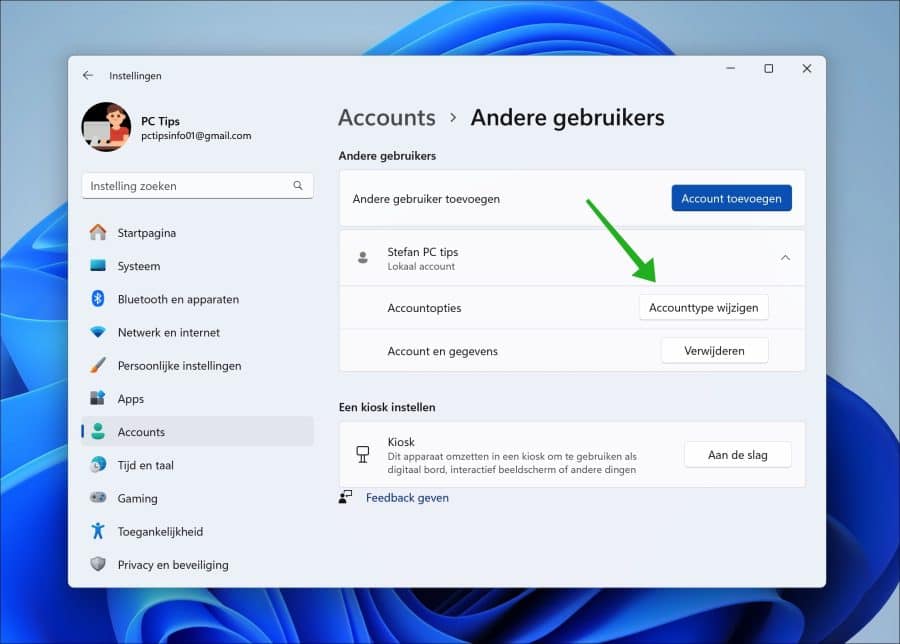900x644 pixels.
Task: Click the Account toevoegen button
Action: (x=731, y=198)
